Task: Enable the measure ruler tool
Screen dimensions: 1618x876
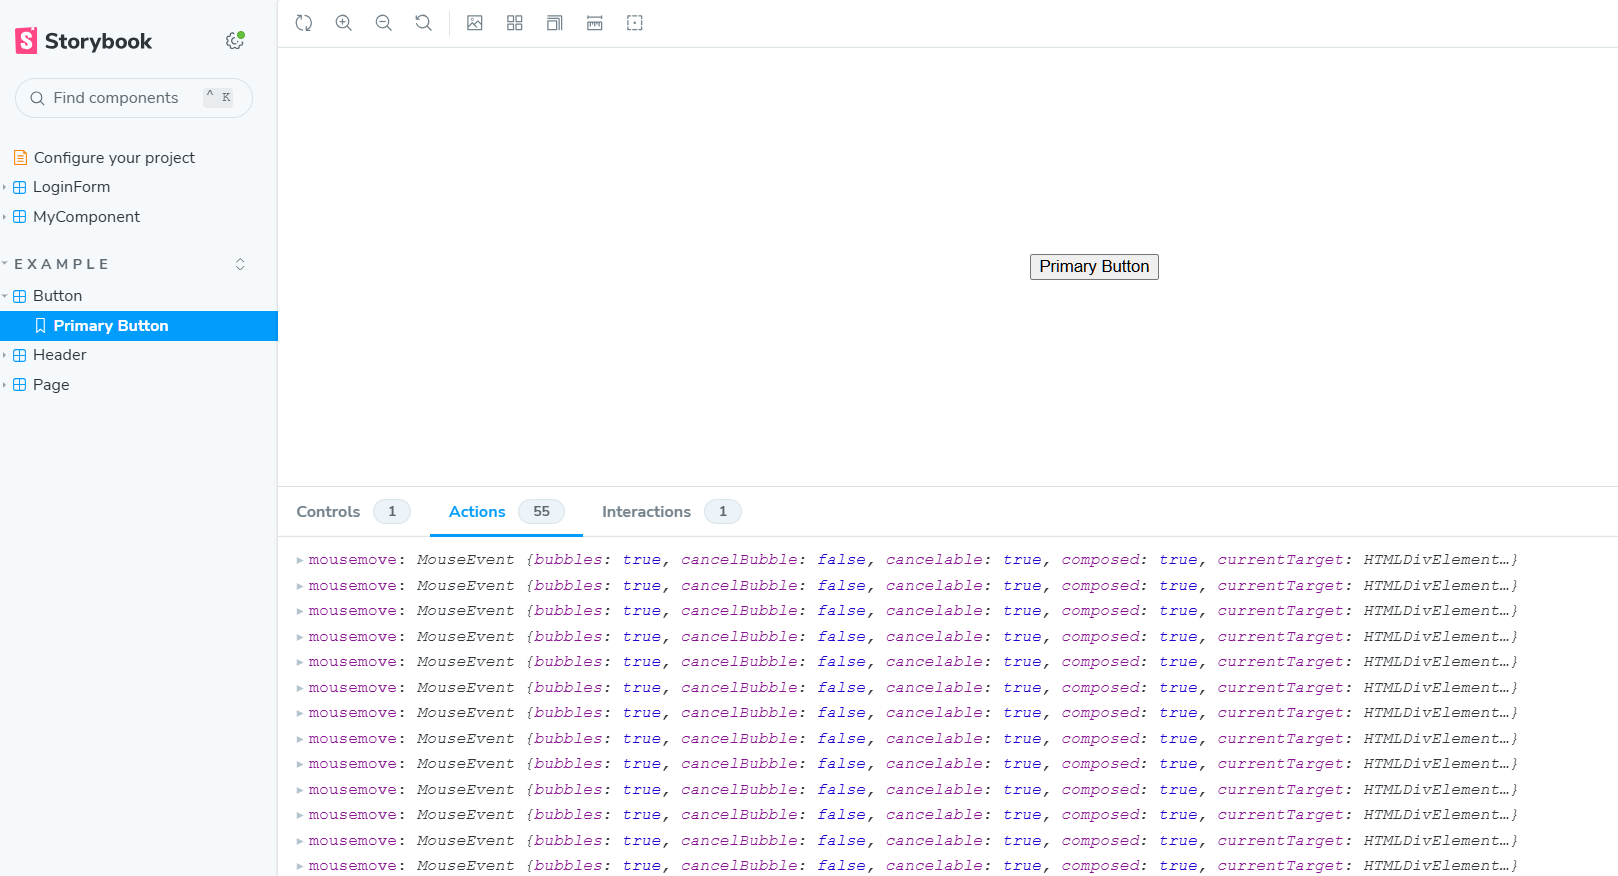Action: coord(595,23)
